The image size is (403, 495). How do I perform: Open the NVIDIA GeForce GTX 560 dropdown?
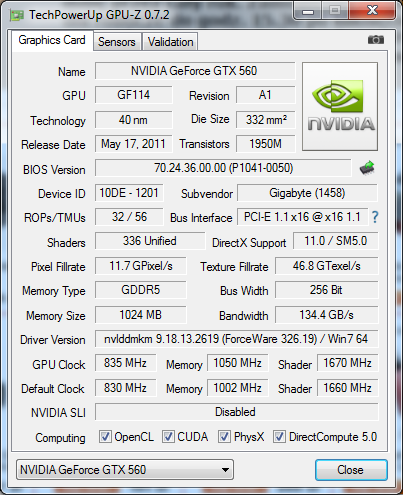tap(125, 470)
